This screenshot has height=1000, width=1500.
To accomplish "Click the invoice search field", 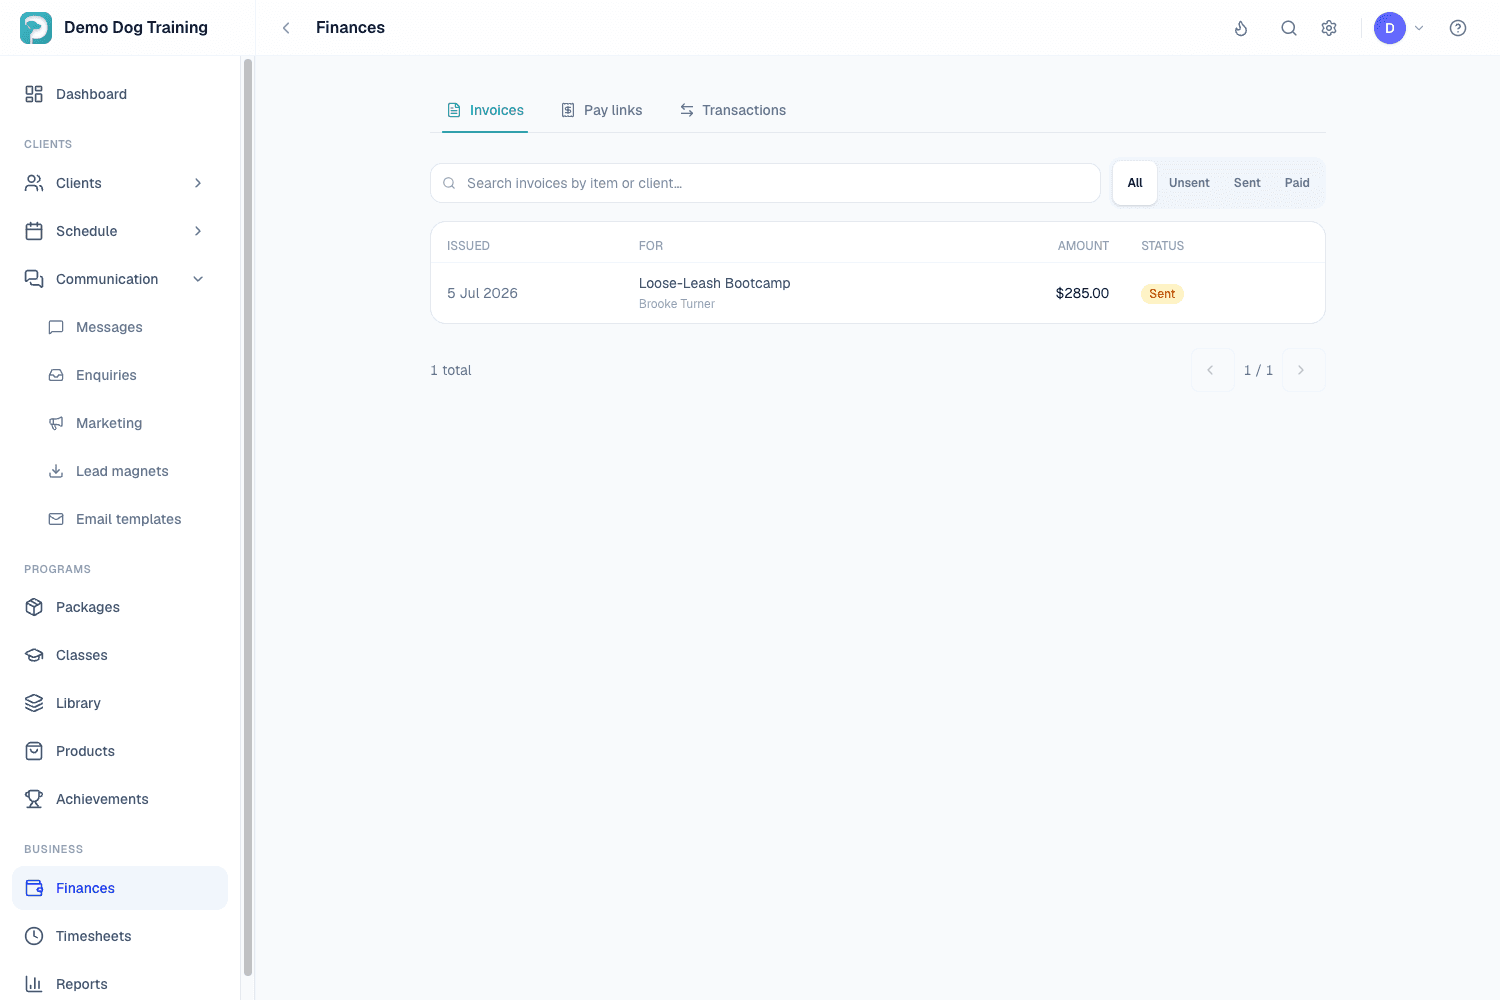I will point(765,183).
